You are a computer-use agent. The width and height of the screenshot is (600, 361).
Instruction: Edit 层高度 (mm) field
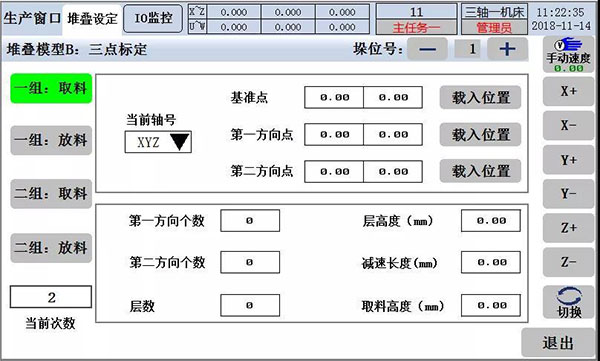tap(491, 221)
